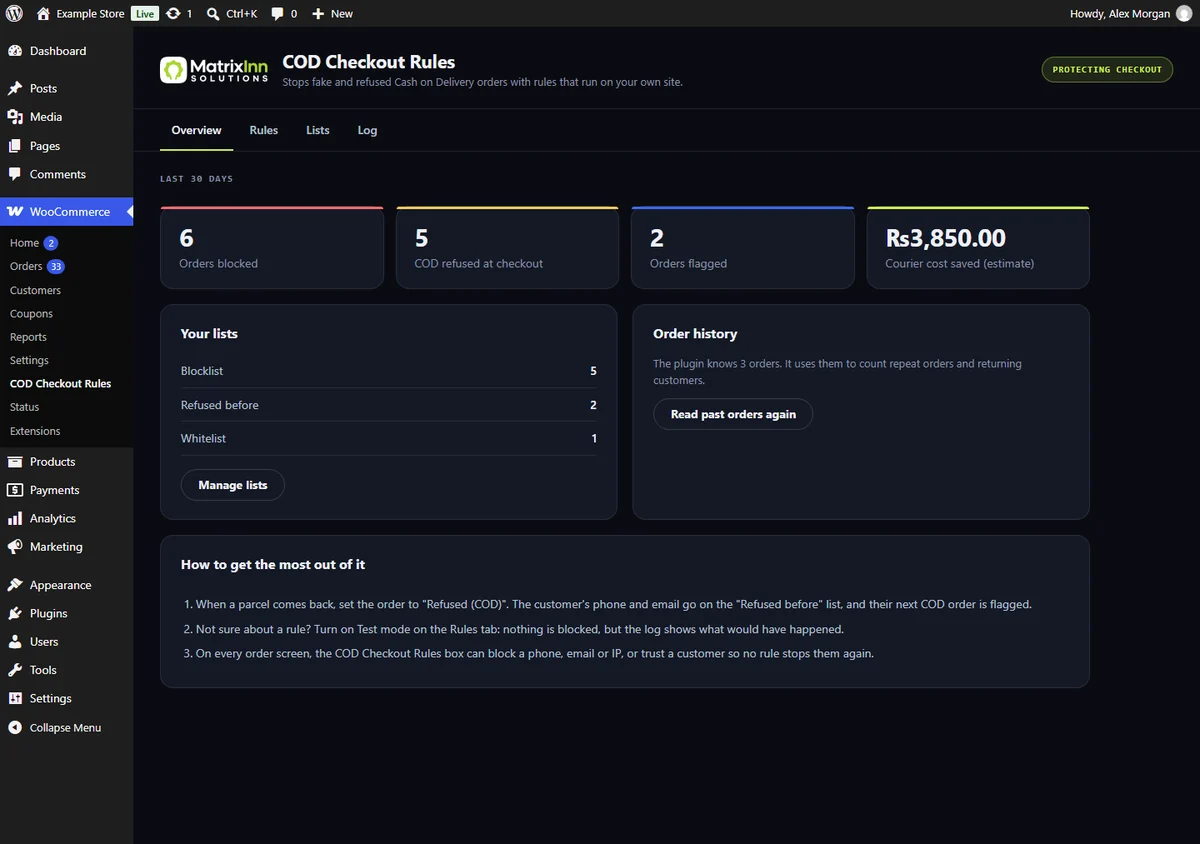
Task: Open the WordPress logo menu
Action: [x=14, y=13]
